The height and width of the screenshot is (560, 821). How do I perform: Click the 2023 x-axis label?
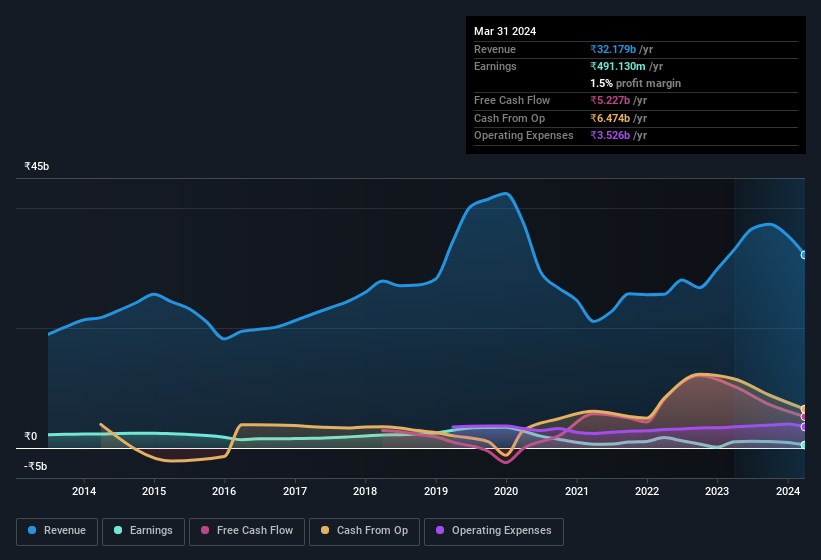tap(717, 491)
